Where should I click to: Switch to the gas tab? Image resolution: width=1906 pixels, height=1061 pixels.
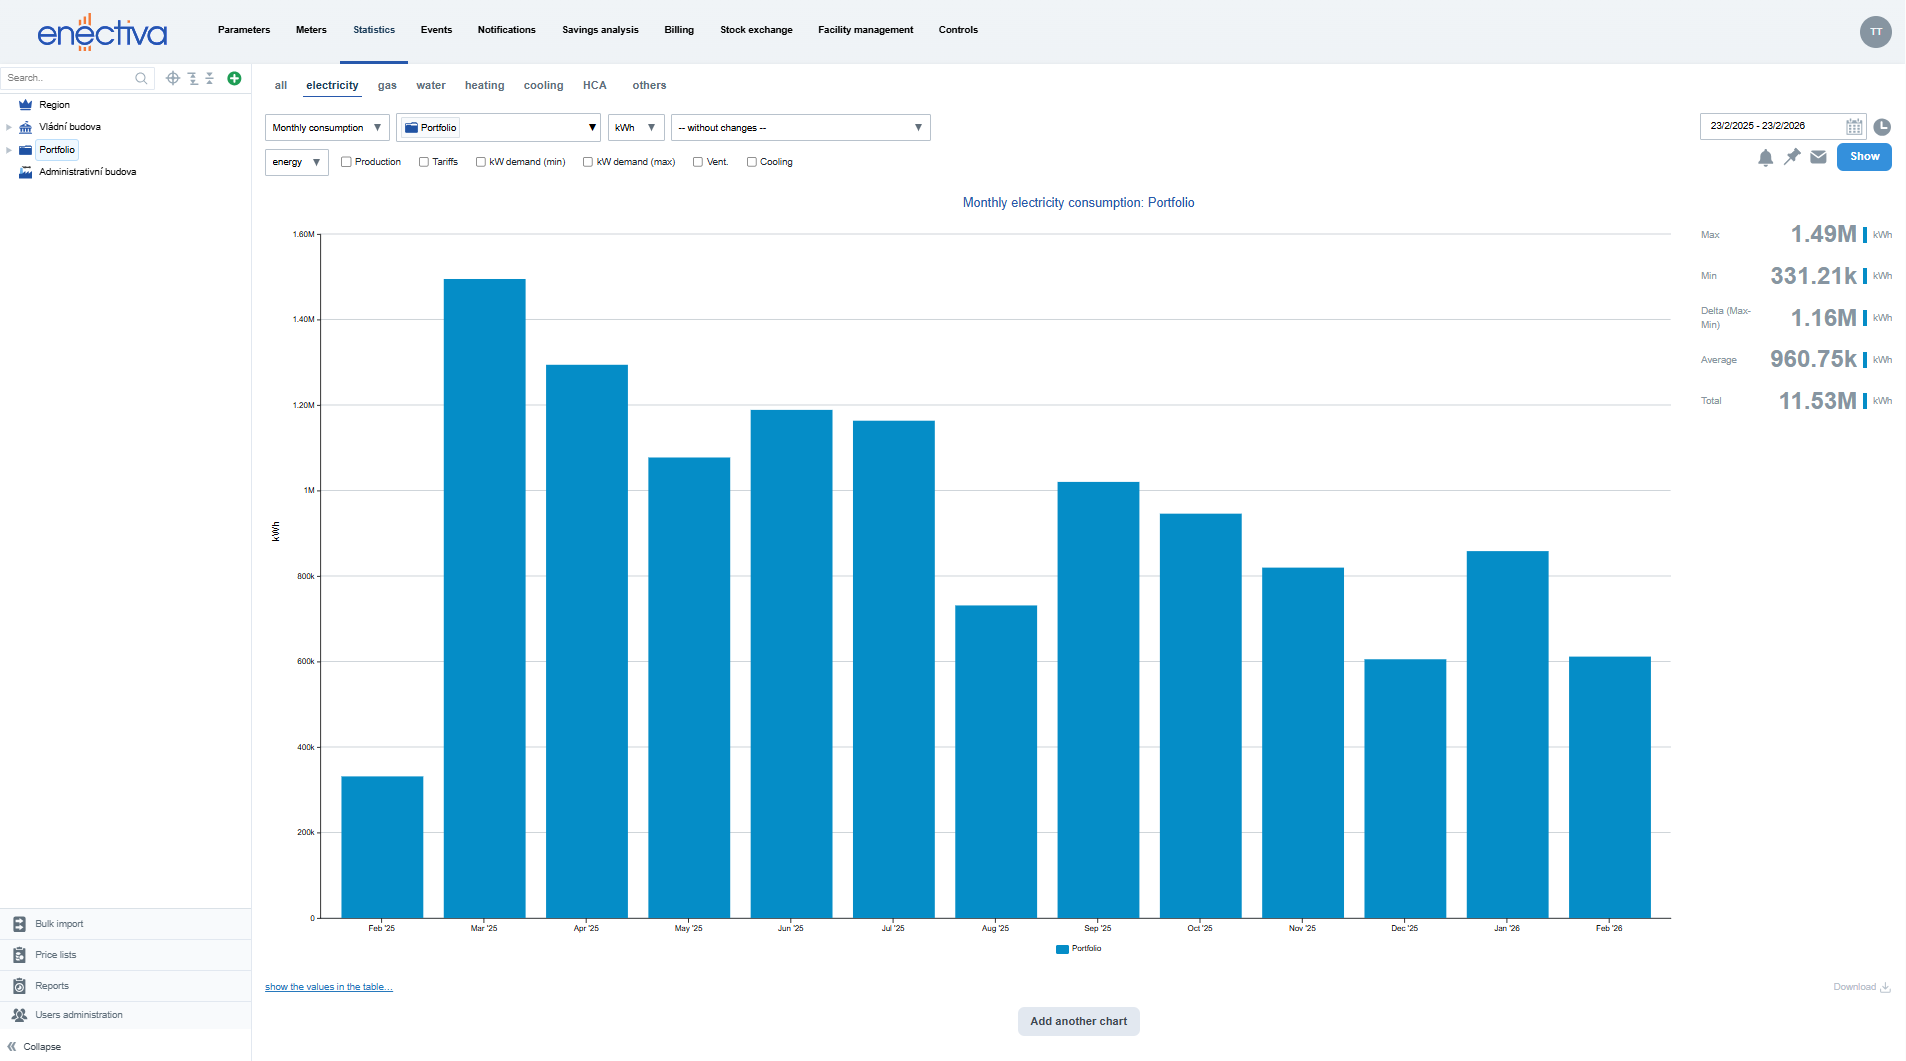pyautogui.click(x=387, y=86)
